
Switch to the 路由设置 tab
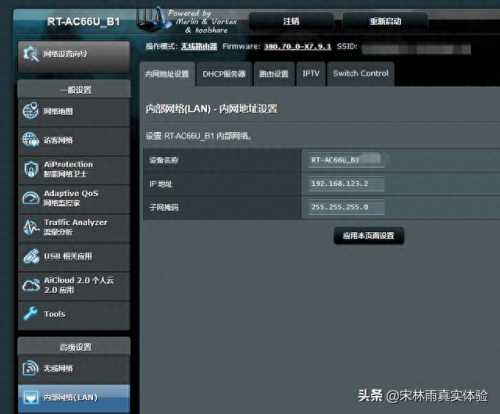[274, 74]
